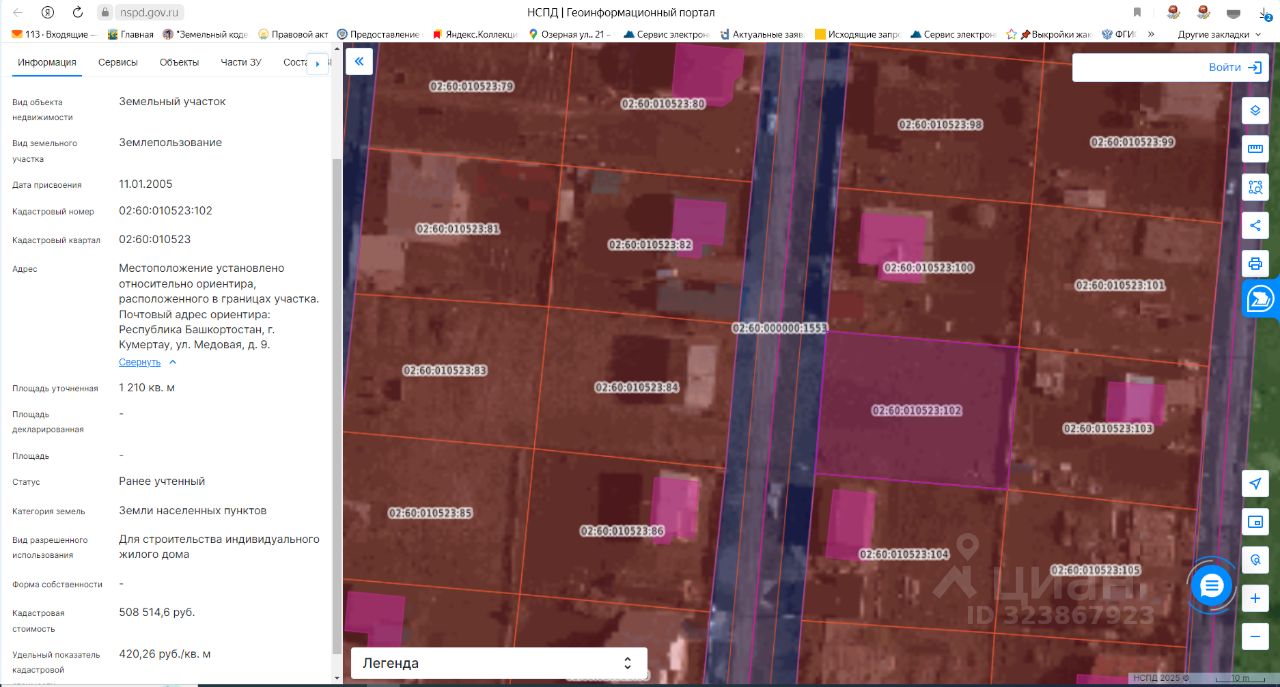
Task: Open the Части ЗУ tab
Action: point(241,62)
